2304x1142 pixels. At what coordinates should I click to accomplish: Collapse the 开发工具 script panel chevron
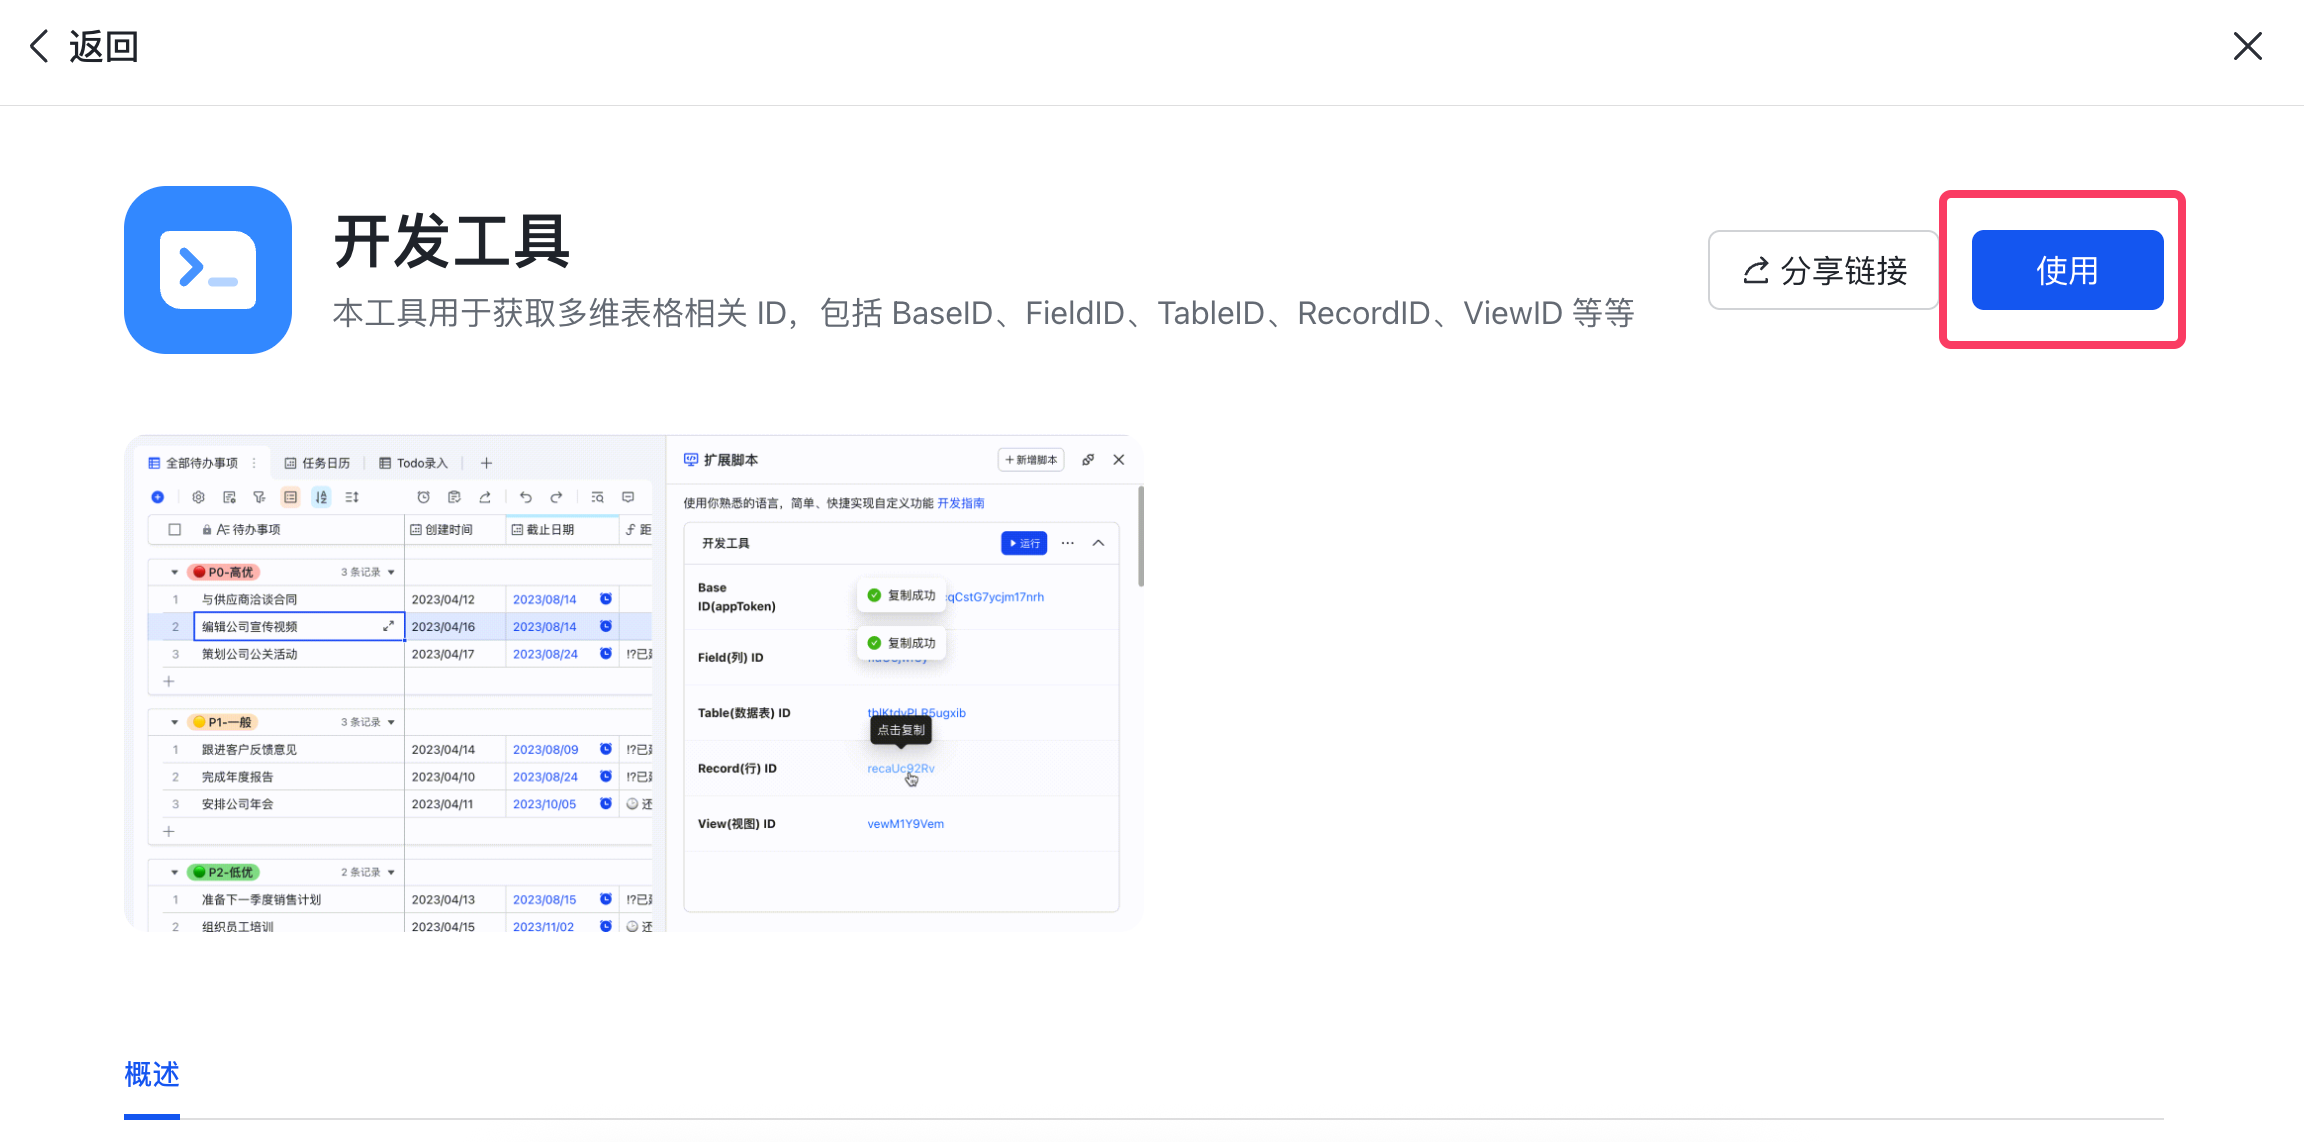click(1098, 543)
